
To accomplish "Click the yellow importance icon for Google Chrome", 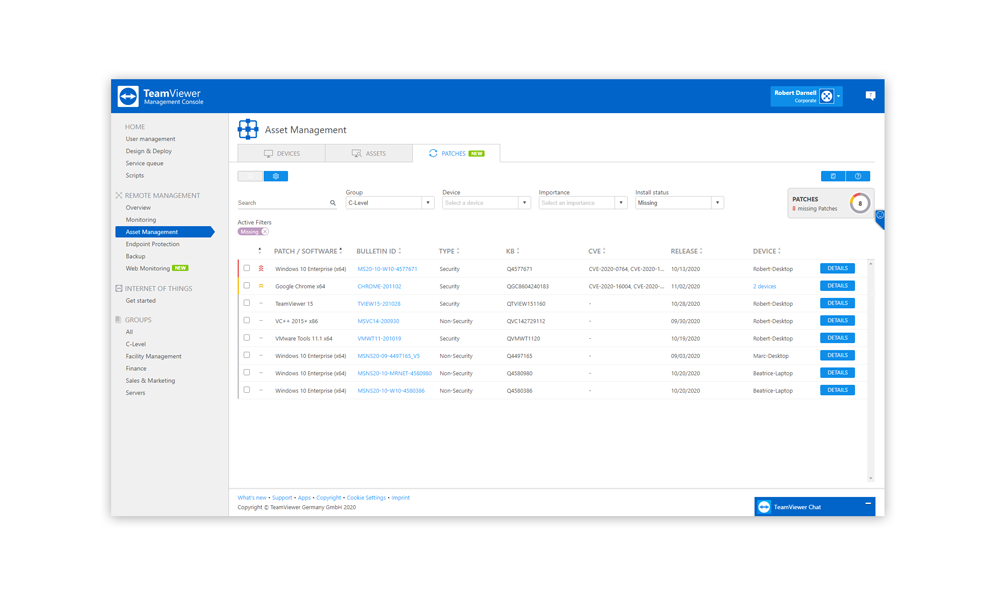I will (261, 286).
